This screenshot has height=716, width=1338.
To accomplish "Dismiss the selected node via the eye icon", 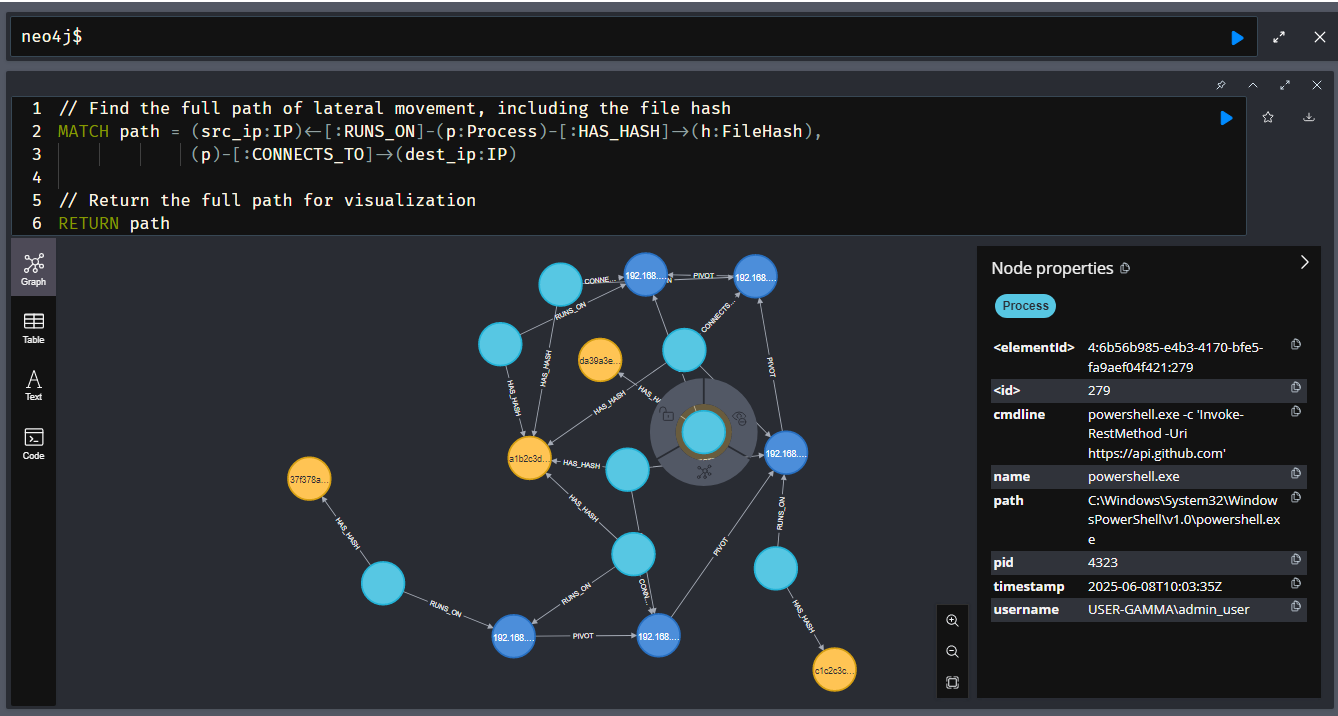I will tap(740, 418).
